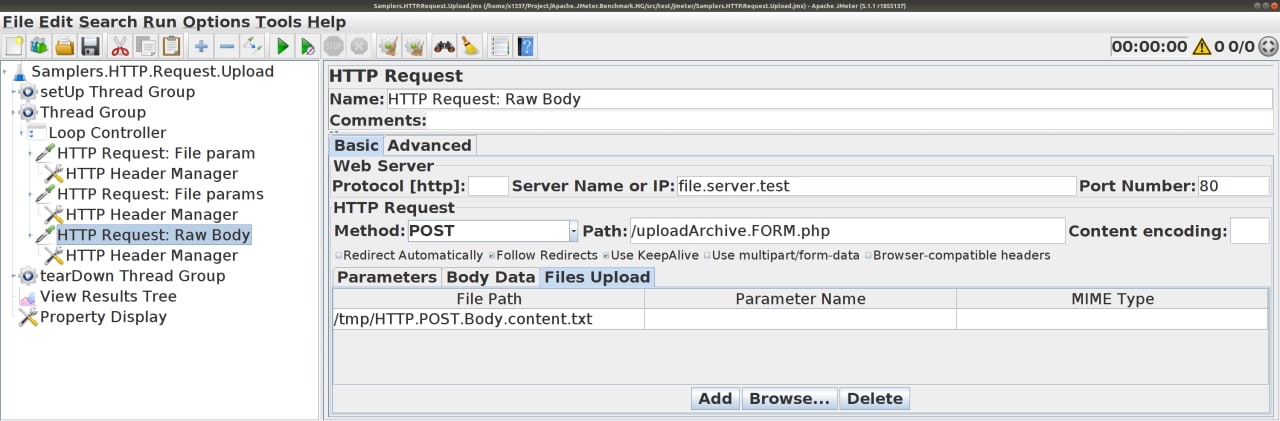1280x421 pixels.
Task: Toggle Follow Redirects checkbox
Action: click(491, 255)
